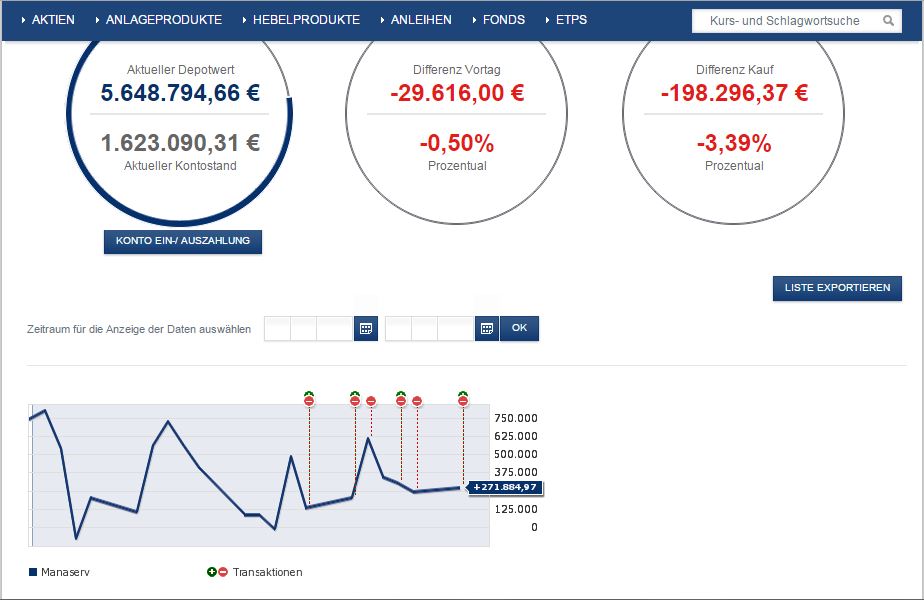Image resolution: width=924 pixels, height=600 pixels.
Task: Click the green marker above the second dotted line
Action: tap(354, 393)
